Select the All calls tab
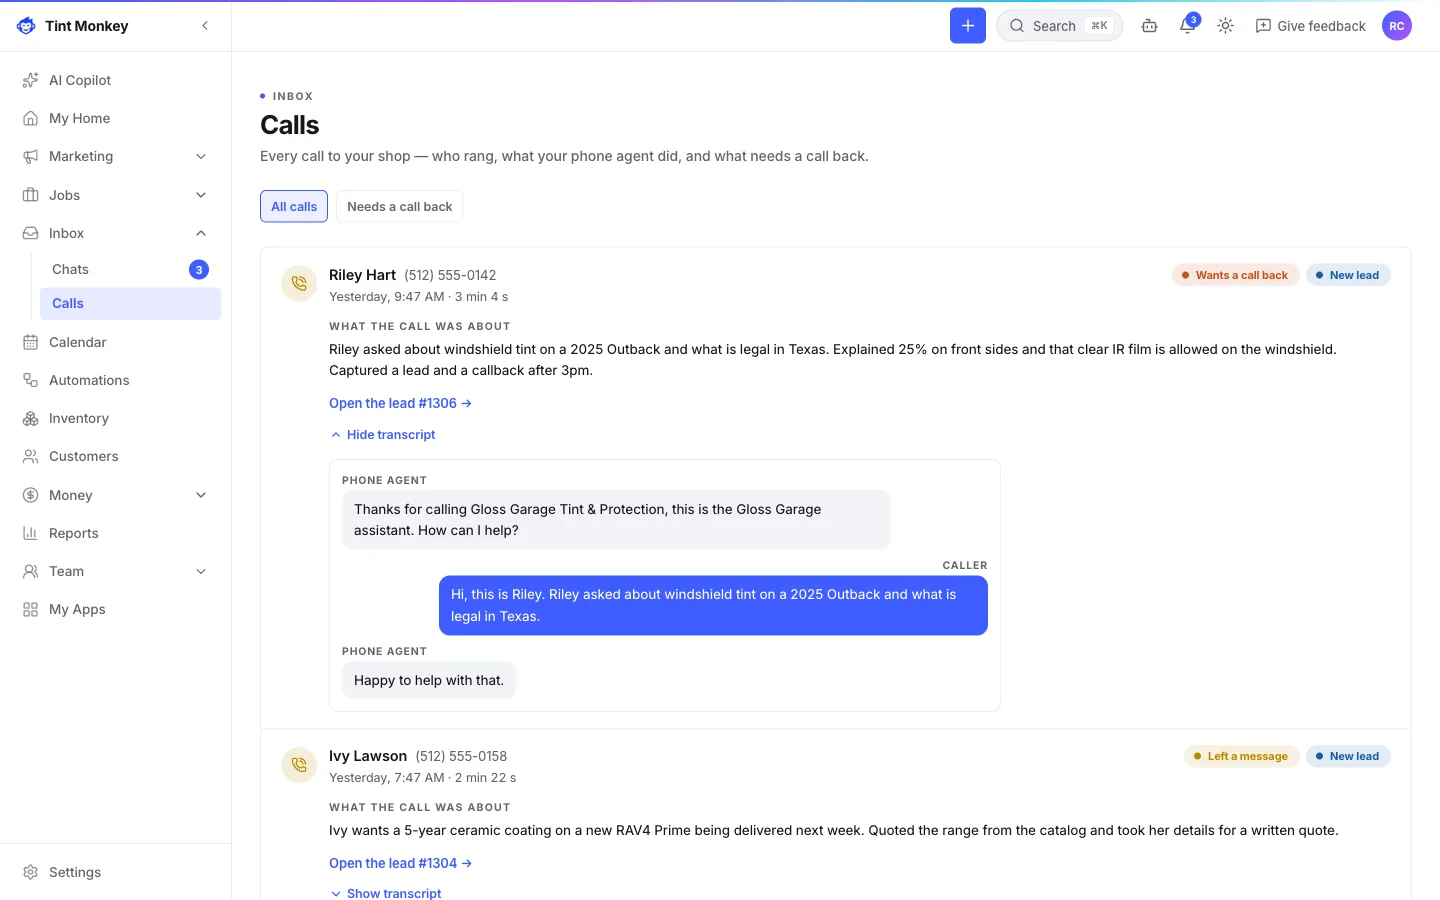 (x=294, y=206)
